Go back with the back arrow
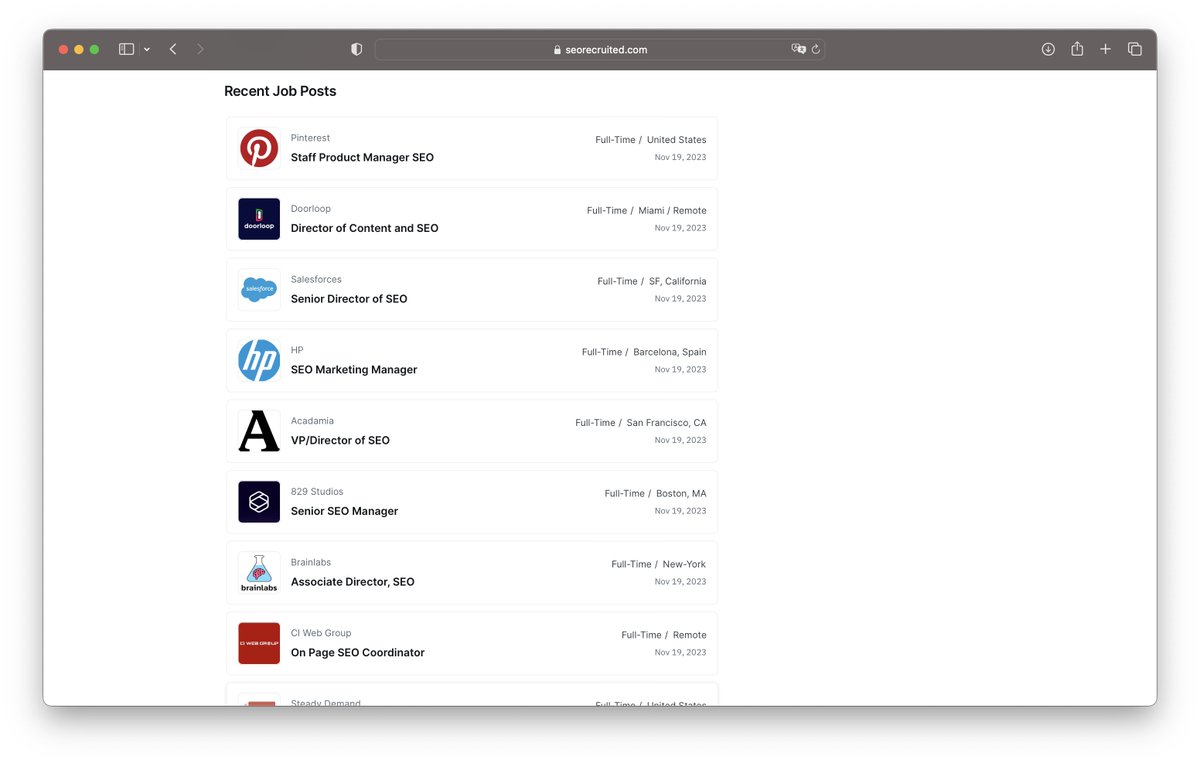1200x763 pixels. [x=173, y=49]
